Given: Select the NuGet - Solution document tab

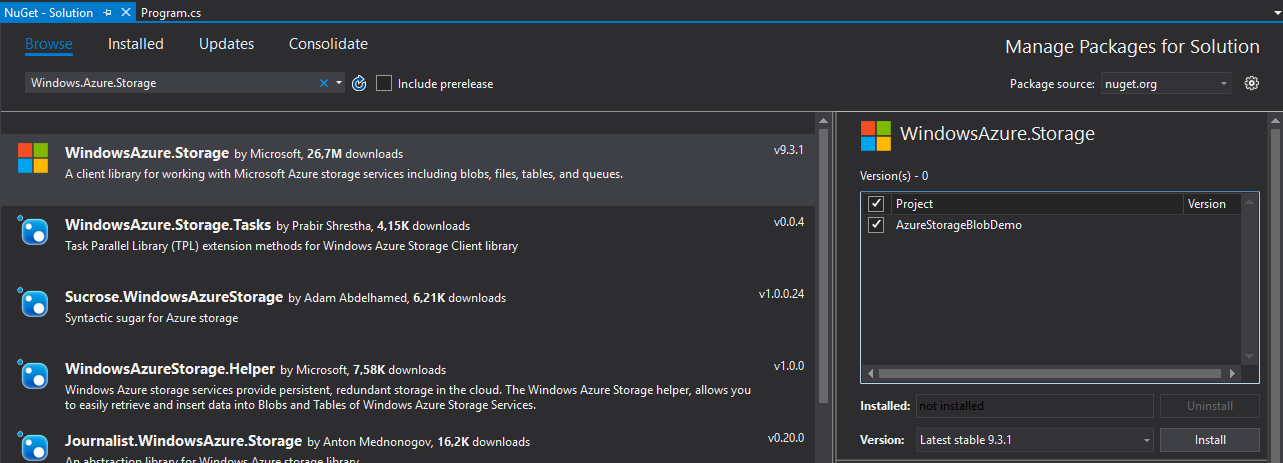Looking at the screenshot, I should pos(49,13).
